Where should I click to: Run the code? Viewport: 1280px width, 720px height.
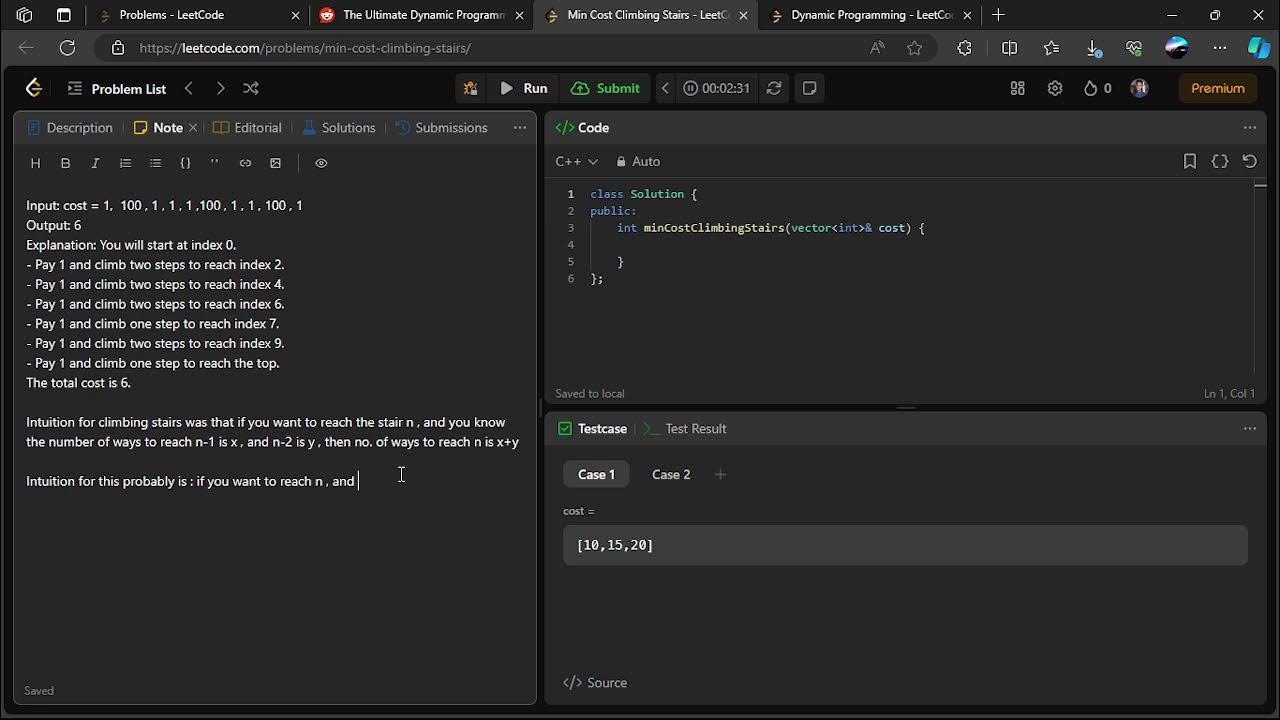click(523, 88)
